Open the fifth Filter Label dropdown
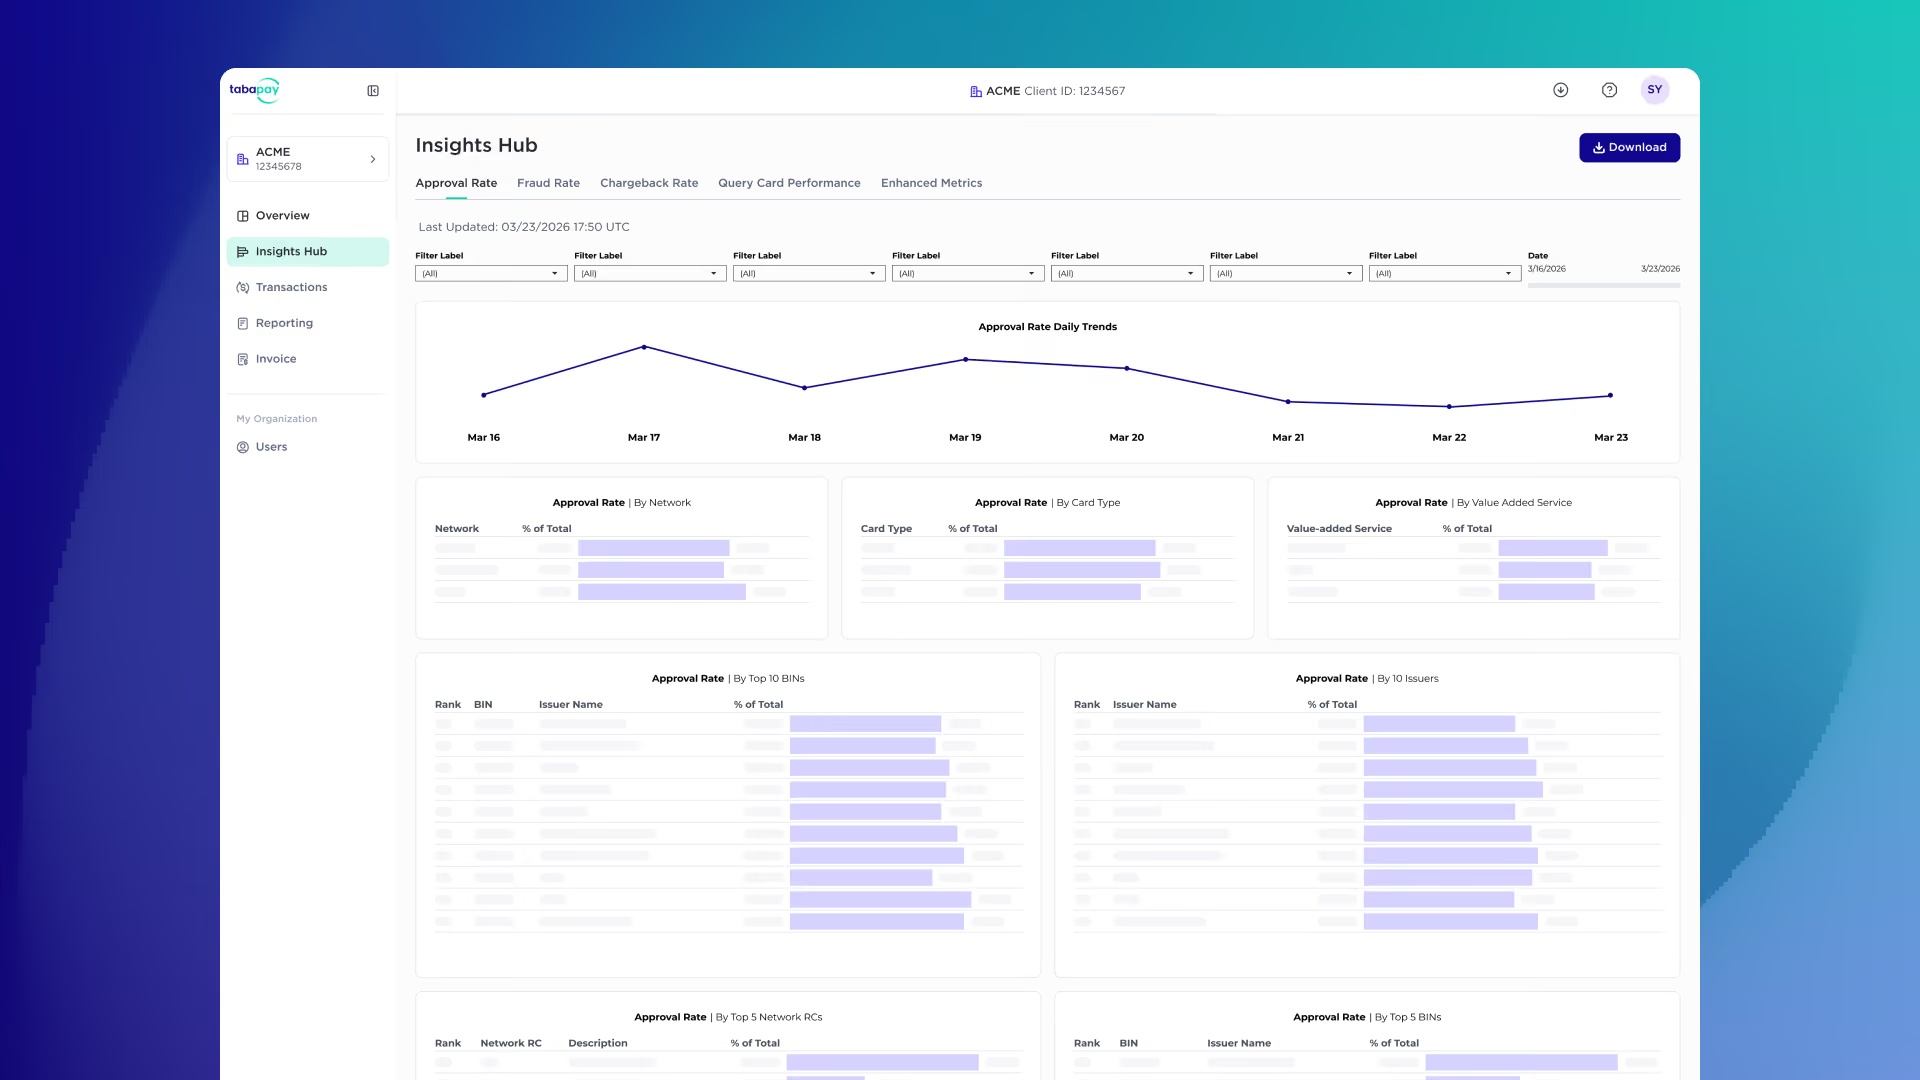This screenshot has width=1920, height=1080. (1127, 273)
